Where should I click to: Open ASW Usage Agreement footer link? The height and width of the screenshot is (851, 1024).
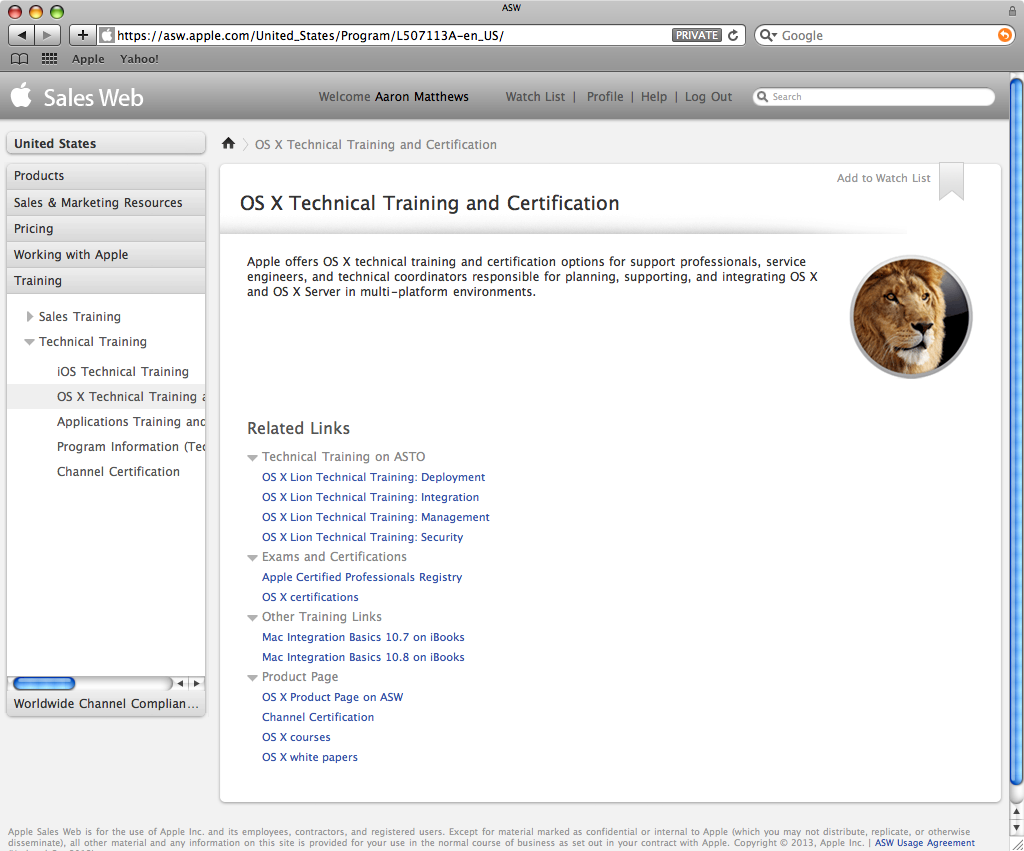pos(924,843)
